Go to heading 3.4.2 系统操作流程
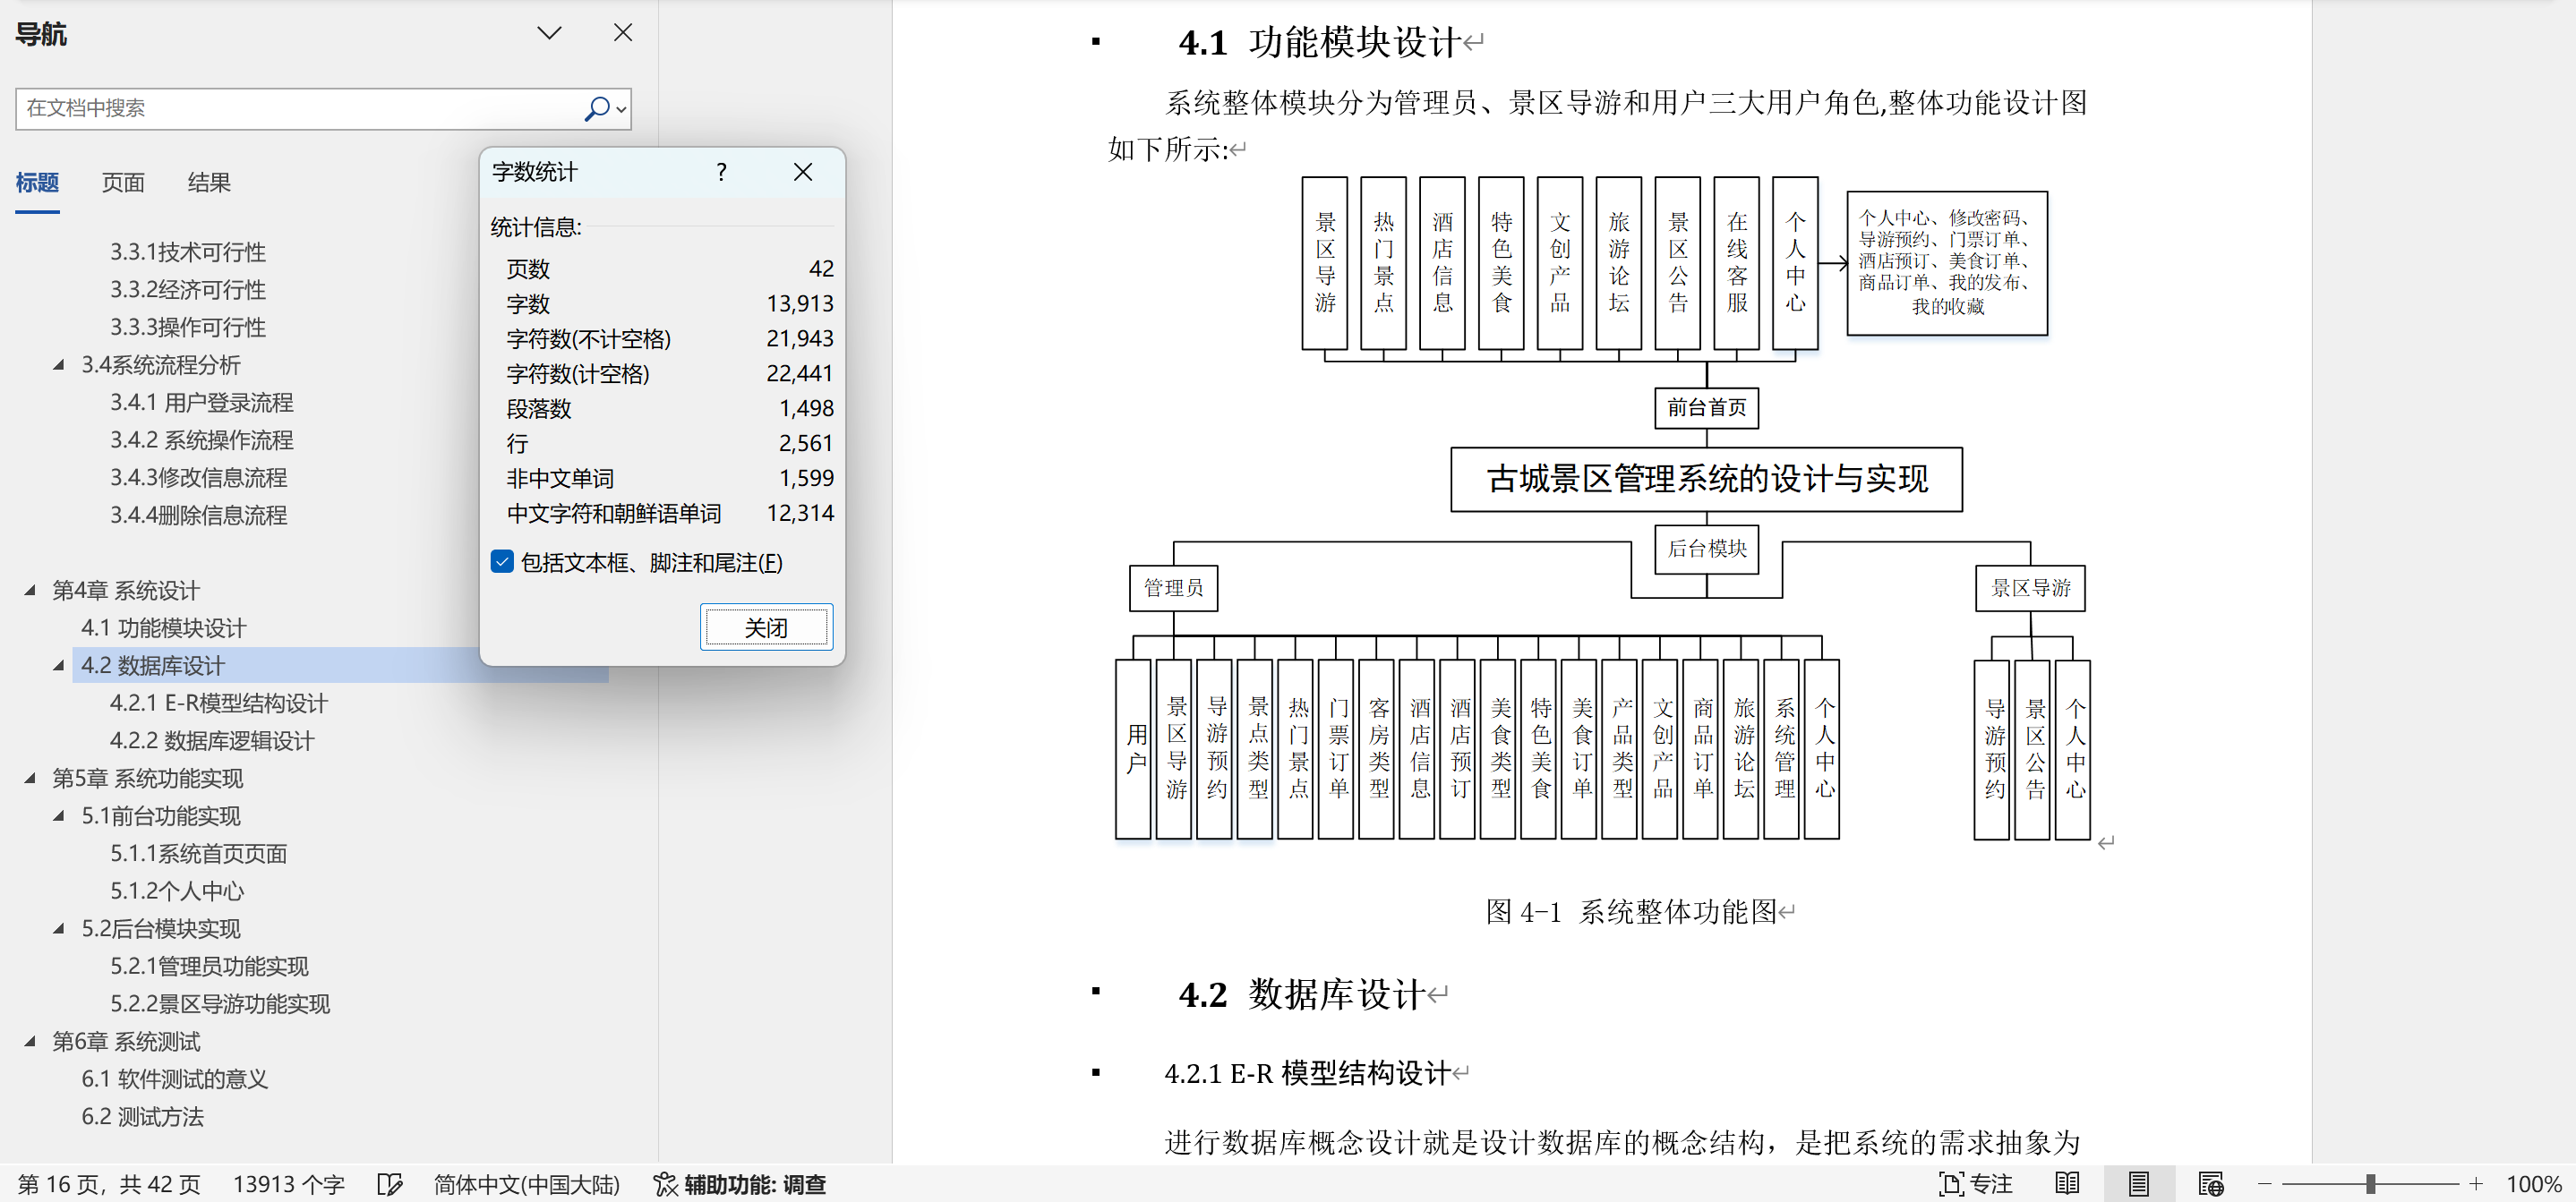Image resolution: width=2576 pixels, height=1202 pixels. [201, 440]
